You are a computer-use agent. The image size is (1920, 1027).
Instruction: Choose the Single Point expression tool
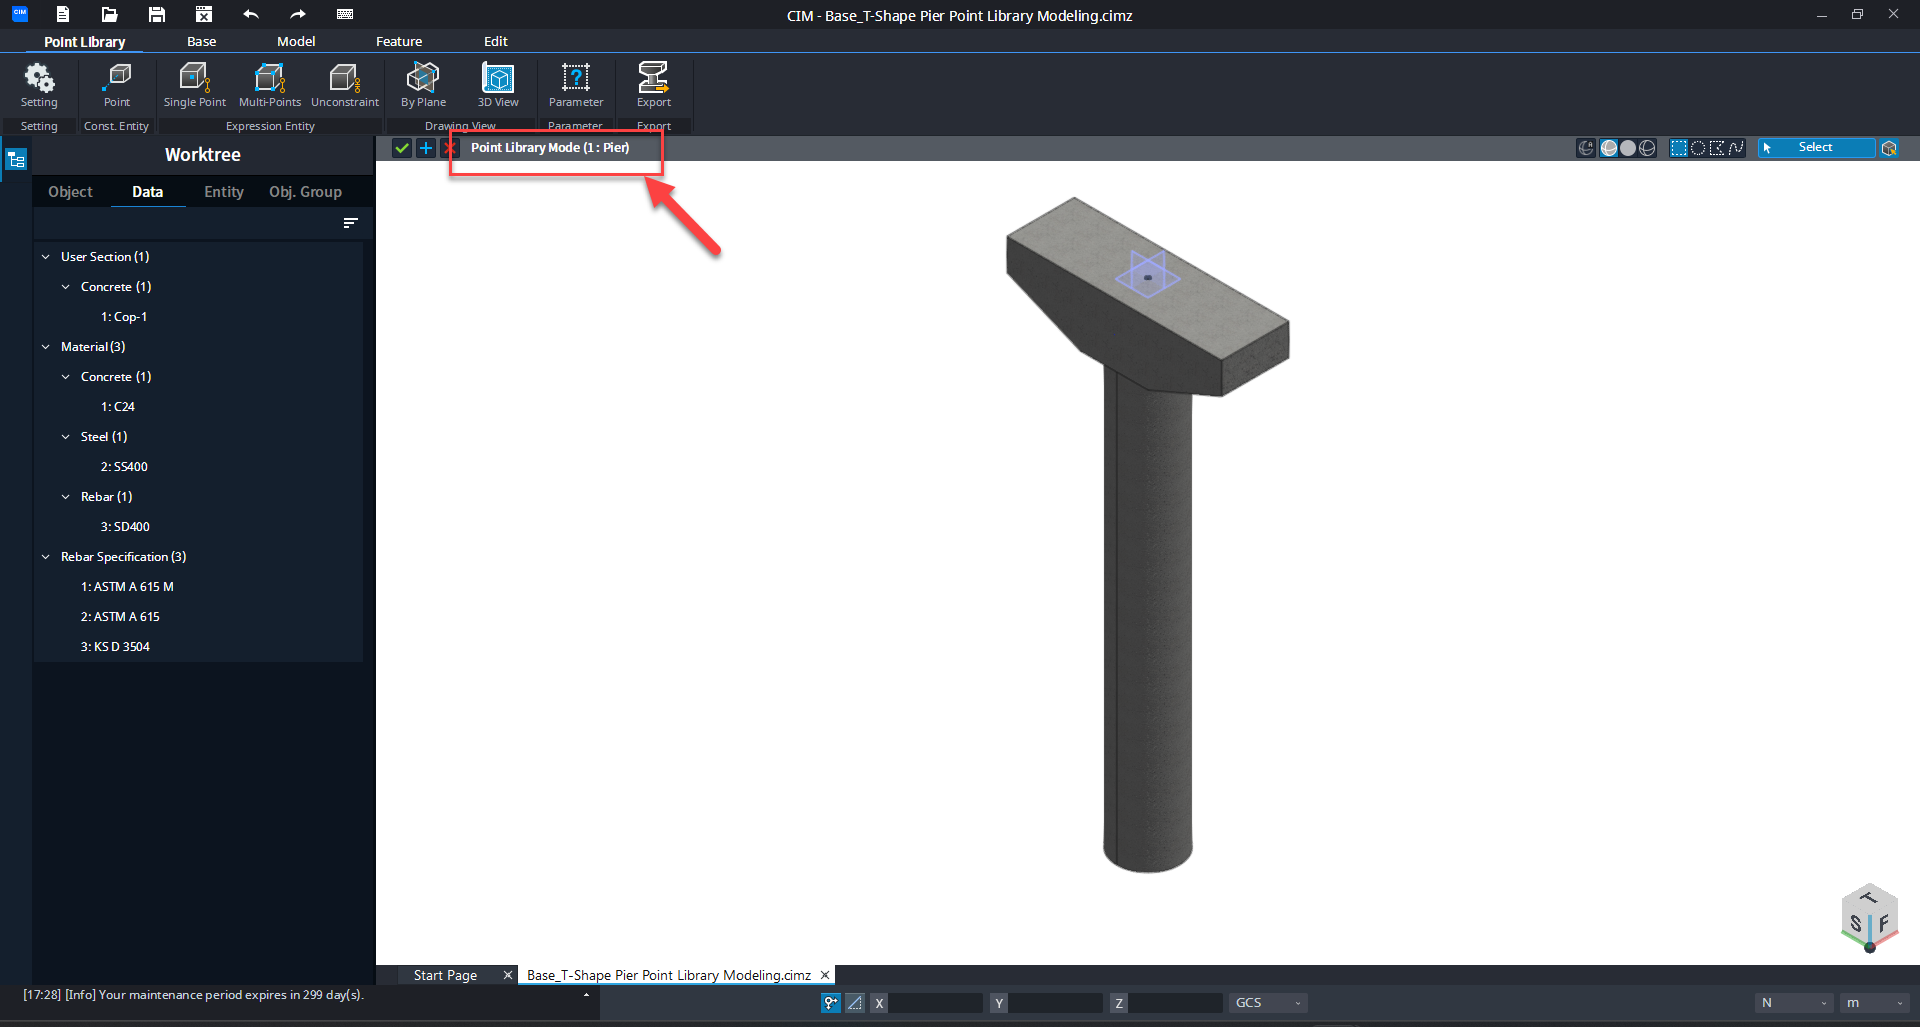195,85
